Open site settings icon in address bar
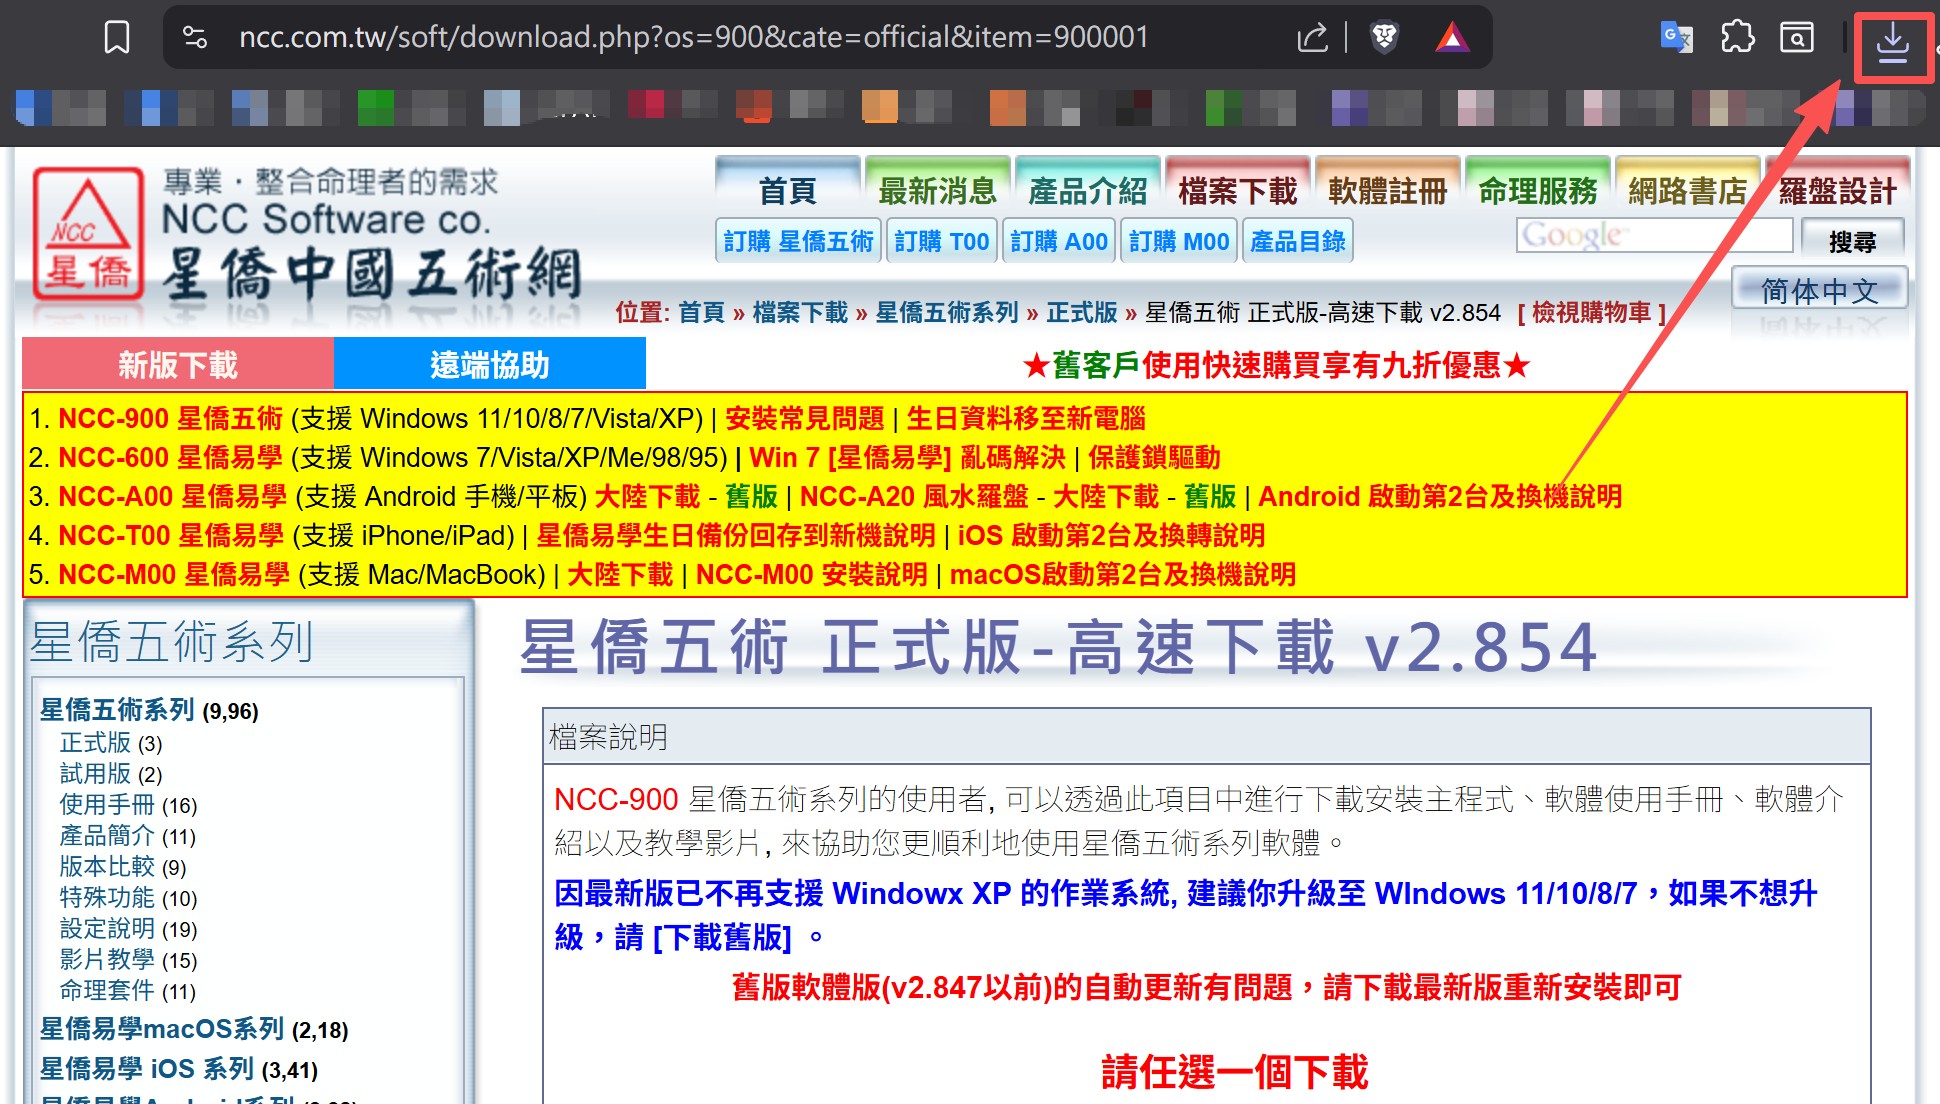This screenshot has height=1104, width=1940. (195, 38)
